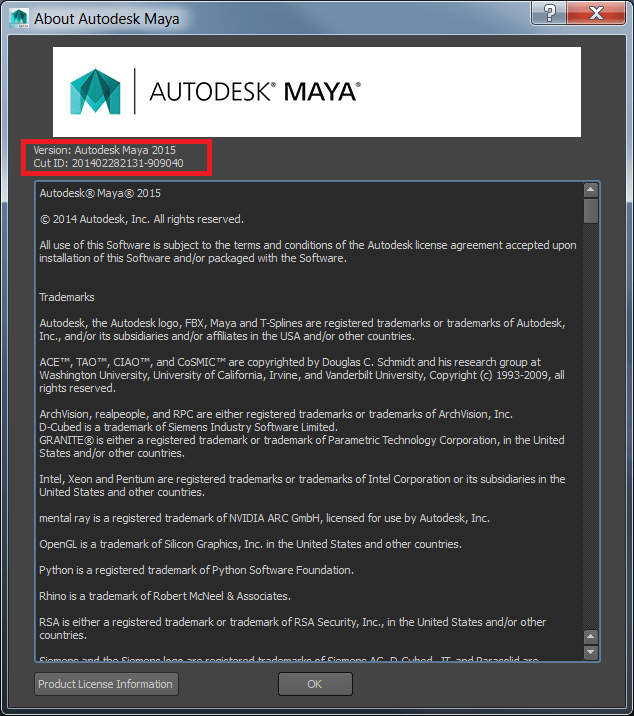The height and width of the screenshot is (716, 634).
Task: Click the 'About Autodesk Maya' title bar text
Action: [x=107, y=19]
